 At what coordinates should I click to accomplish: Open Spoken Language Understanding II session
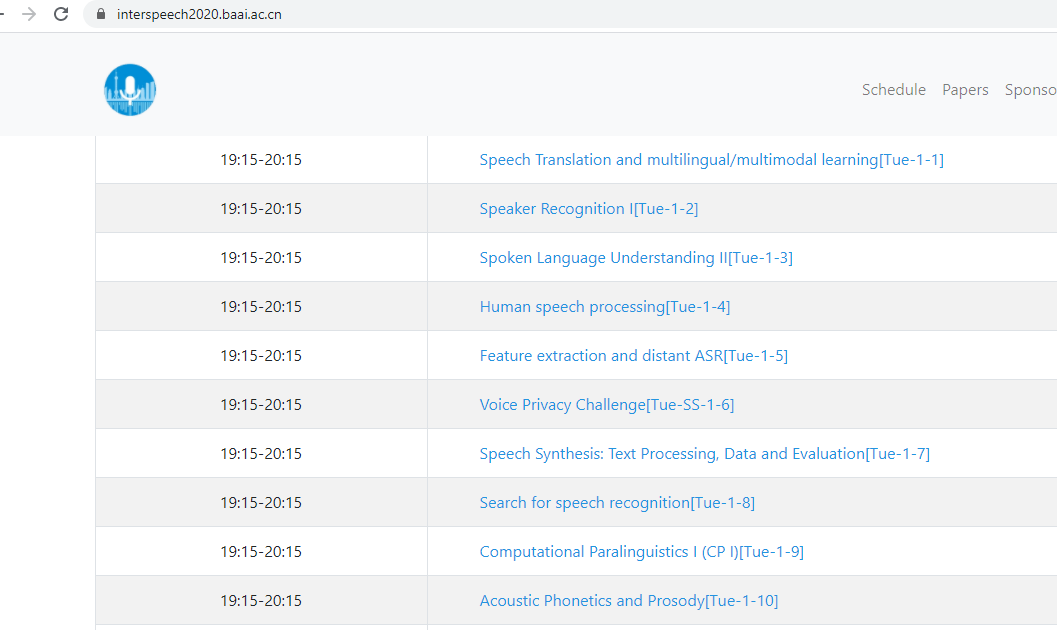(636, 257)
